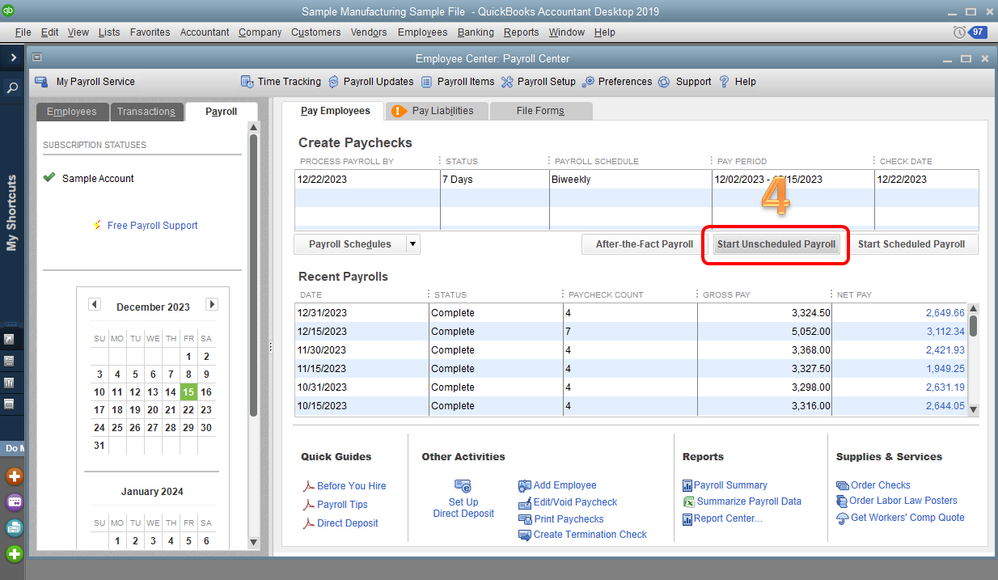998x580 pixels.
Task: Click Recent Payrolls scrollbar down arrow
Action: pyautogui.click(x=973, y=409)
